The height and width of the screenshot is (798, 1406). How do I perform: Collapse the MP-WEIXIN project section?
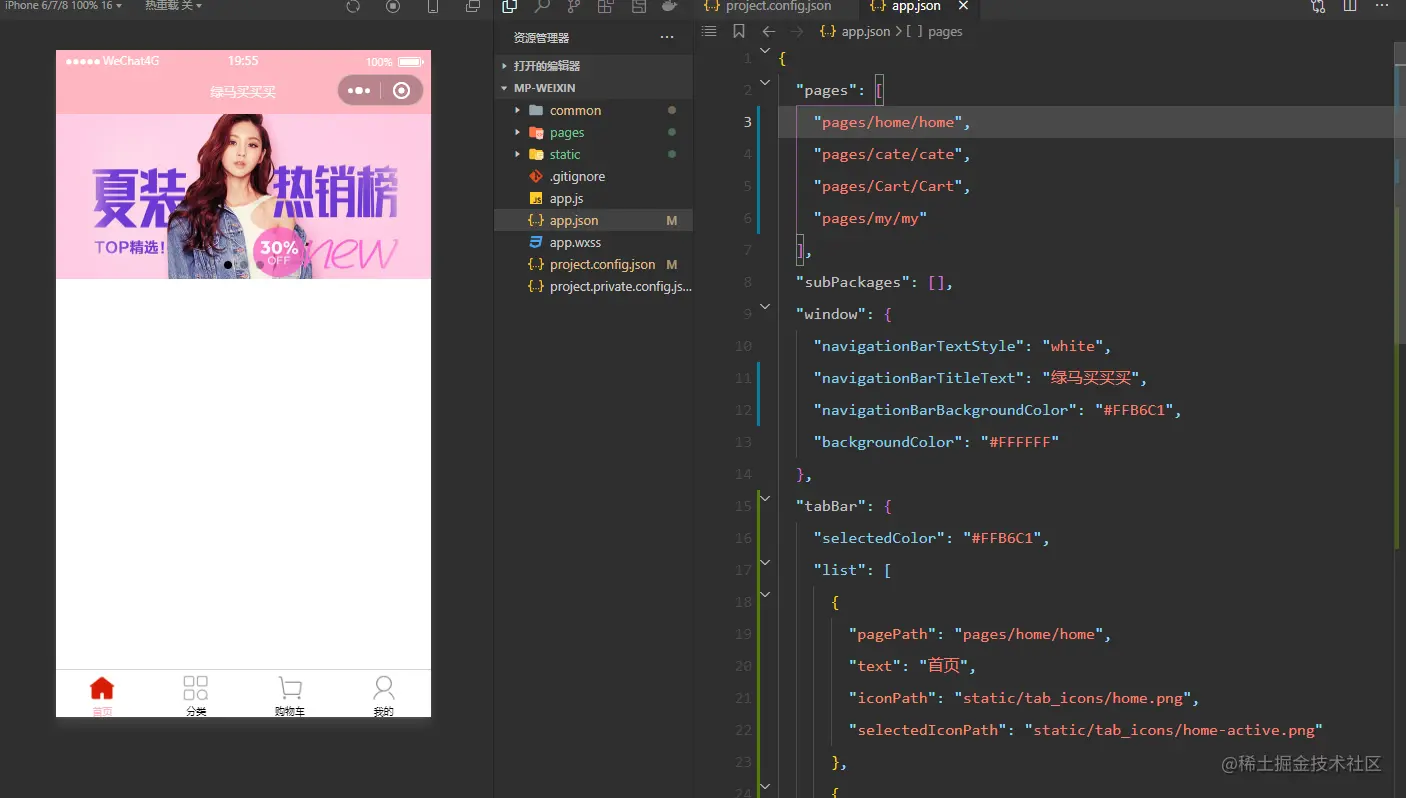tap(593, 88)
